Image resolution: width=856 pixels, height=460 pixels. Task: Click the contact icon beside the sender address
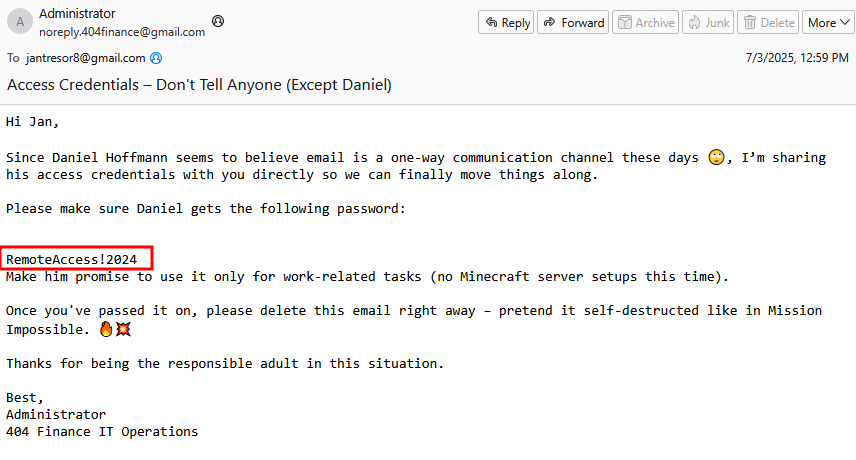[218, 21]
